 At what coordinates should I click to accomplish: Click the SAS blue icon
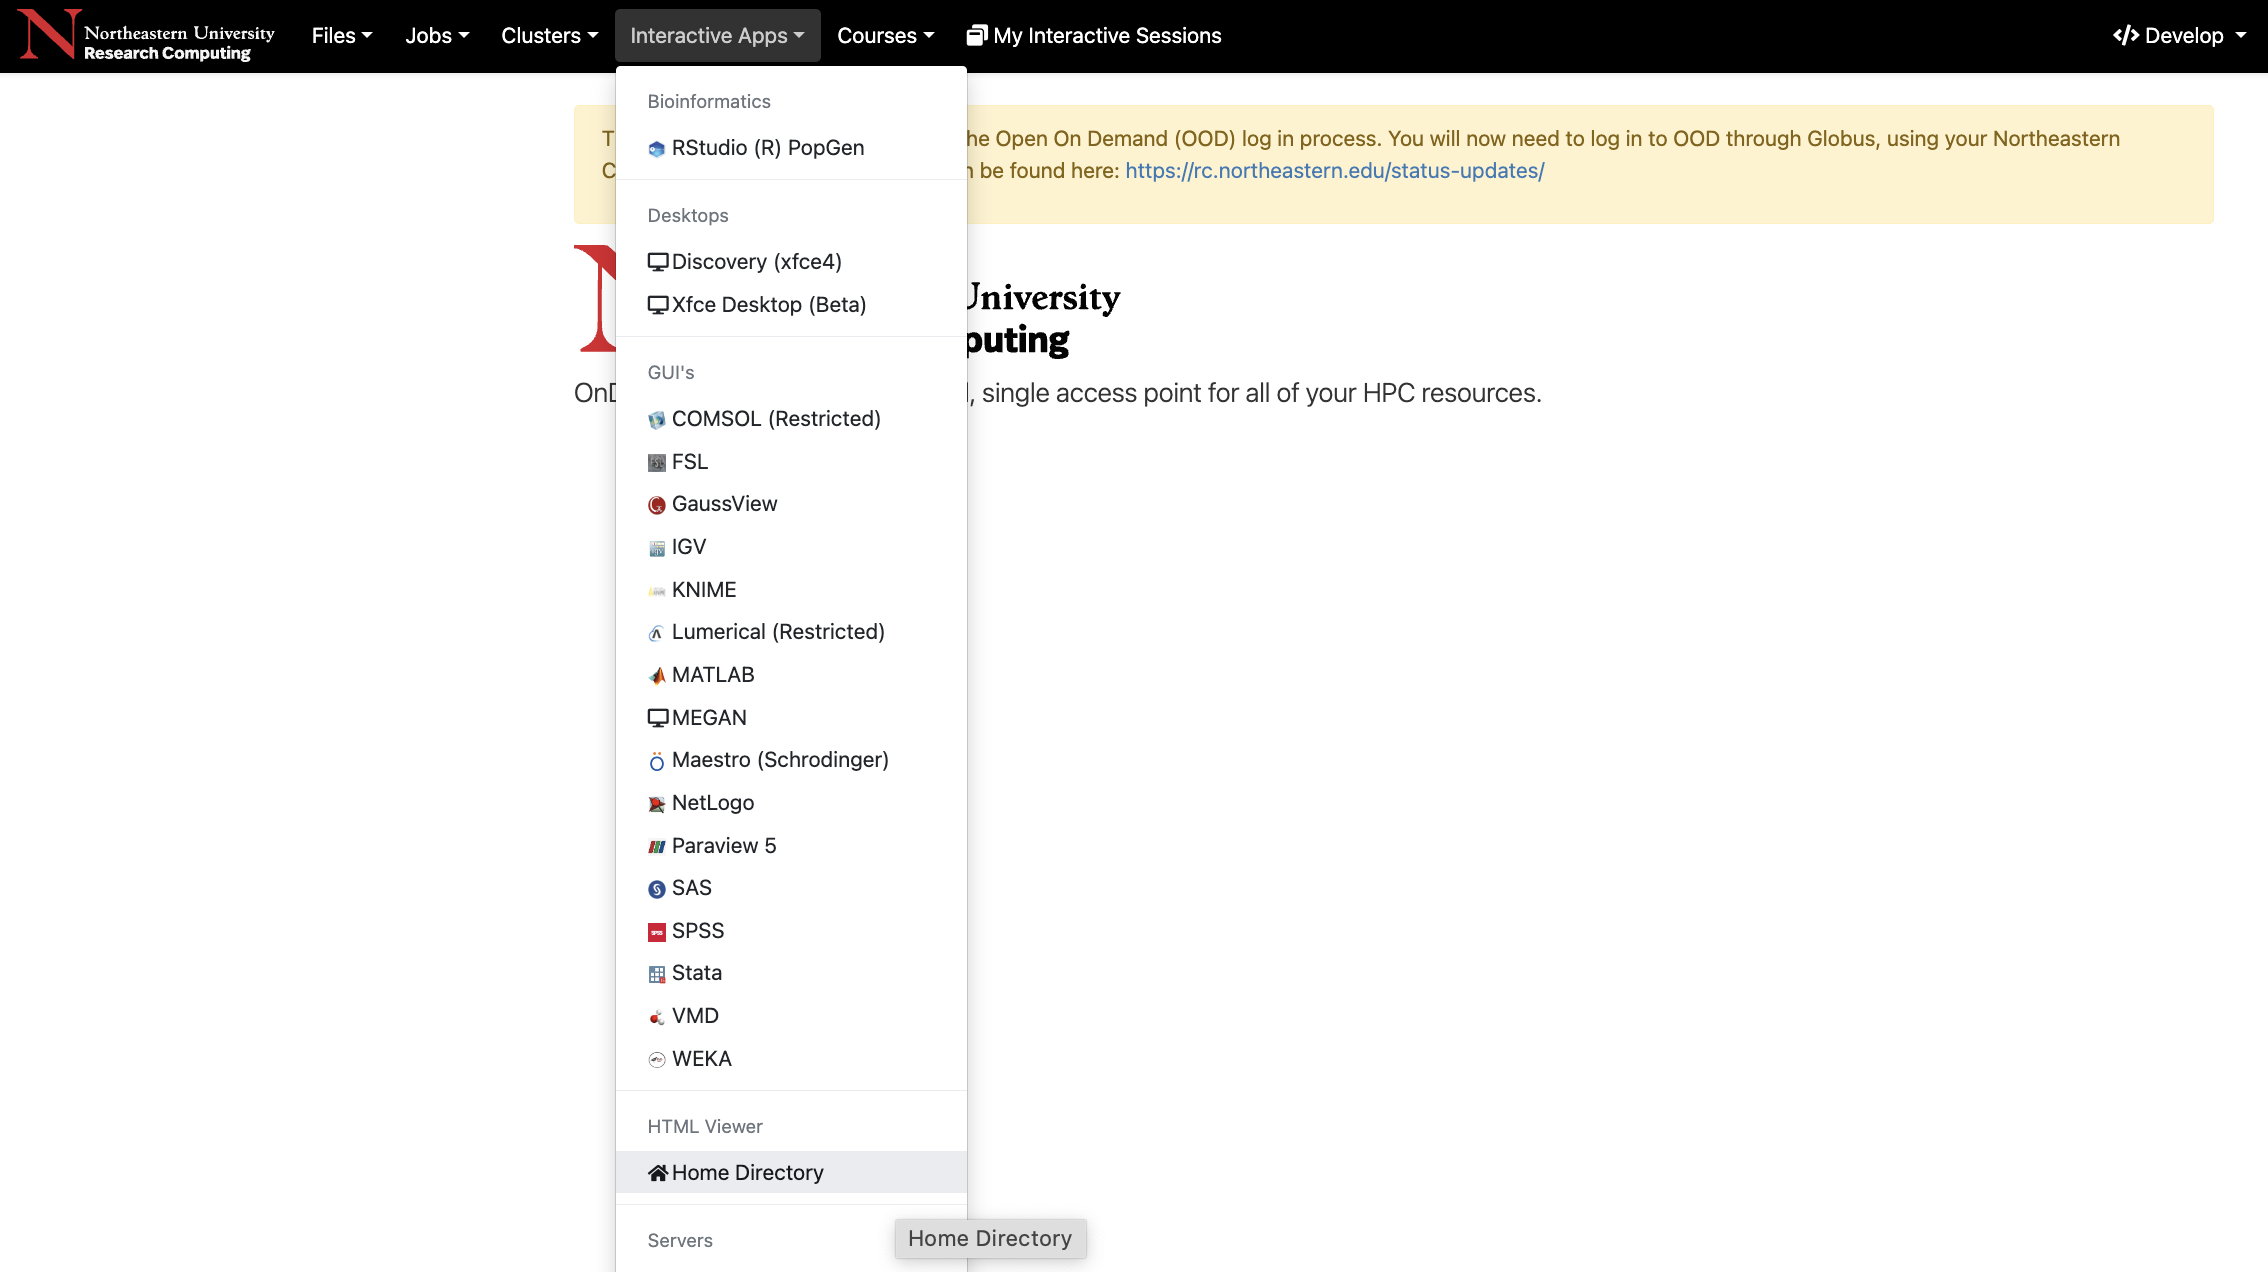[657, 889]
